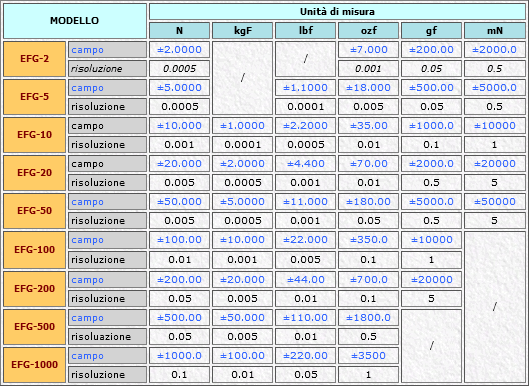Select the ±2.2000 lbf value for EFG-10
The image size is (529, 386).
point(306,126)
